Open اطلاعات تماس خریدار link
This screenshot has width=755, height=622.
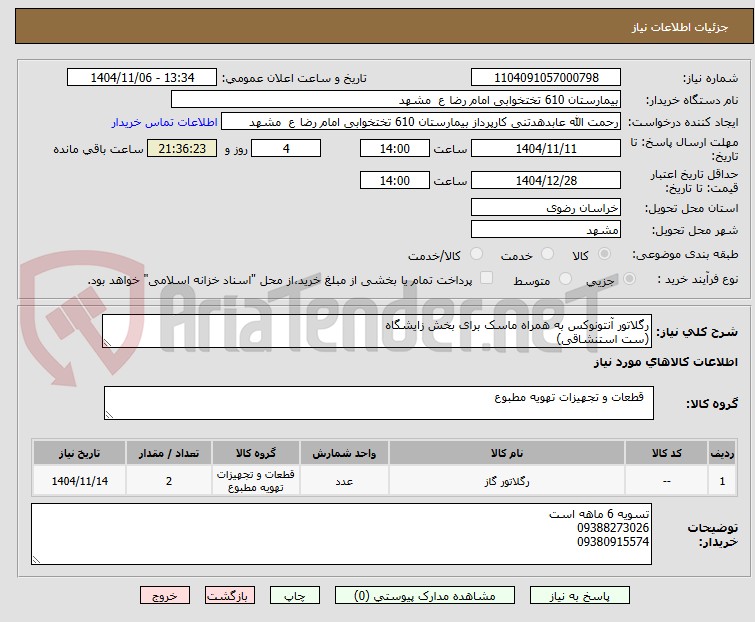click(165, 122)
